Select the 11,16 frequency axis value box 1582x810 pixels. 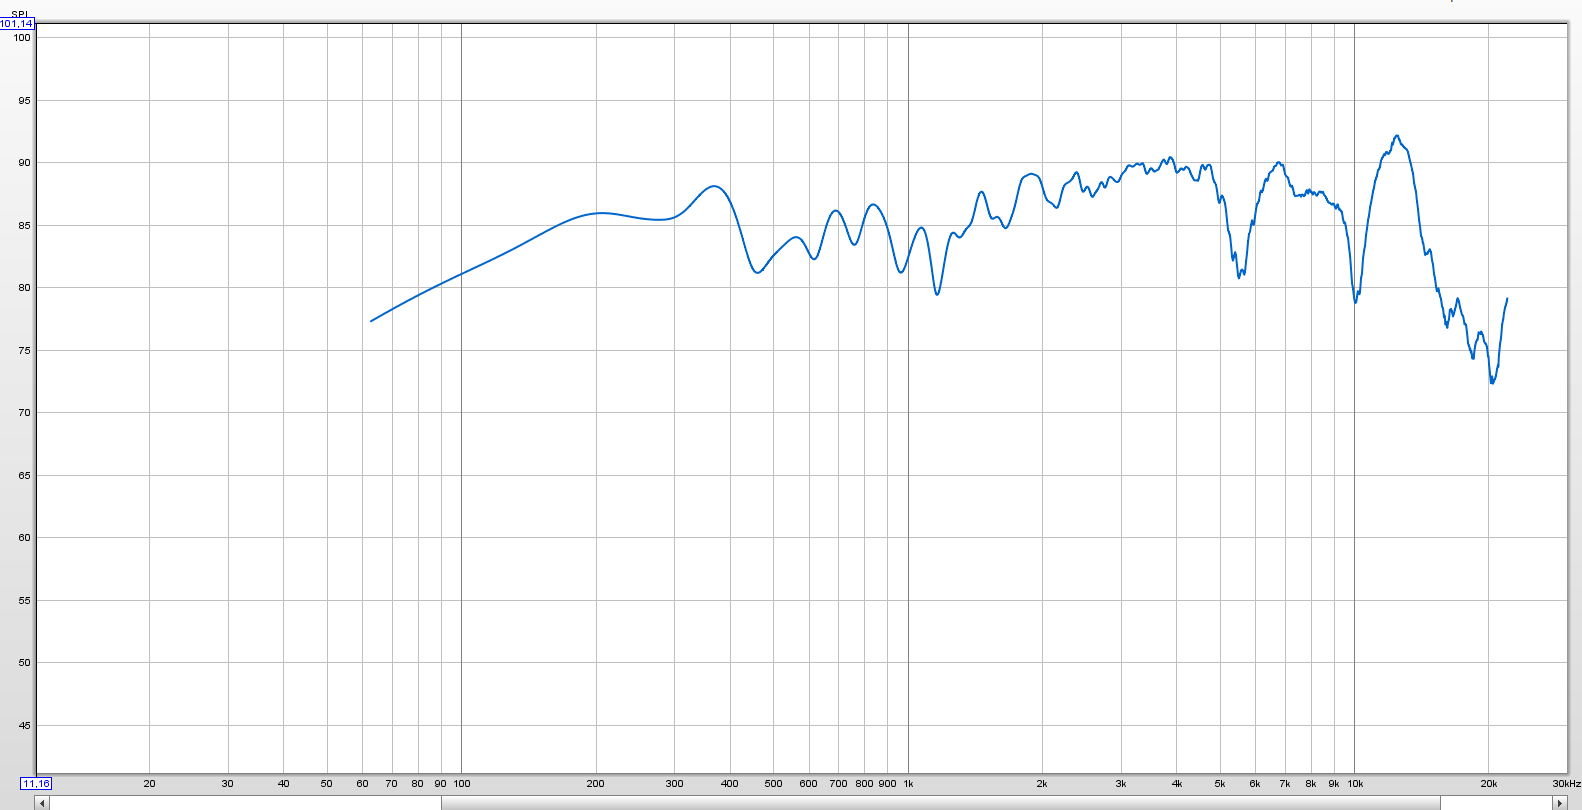36,784
